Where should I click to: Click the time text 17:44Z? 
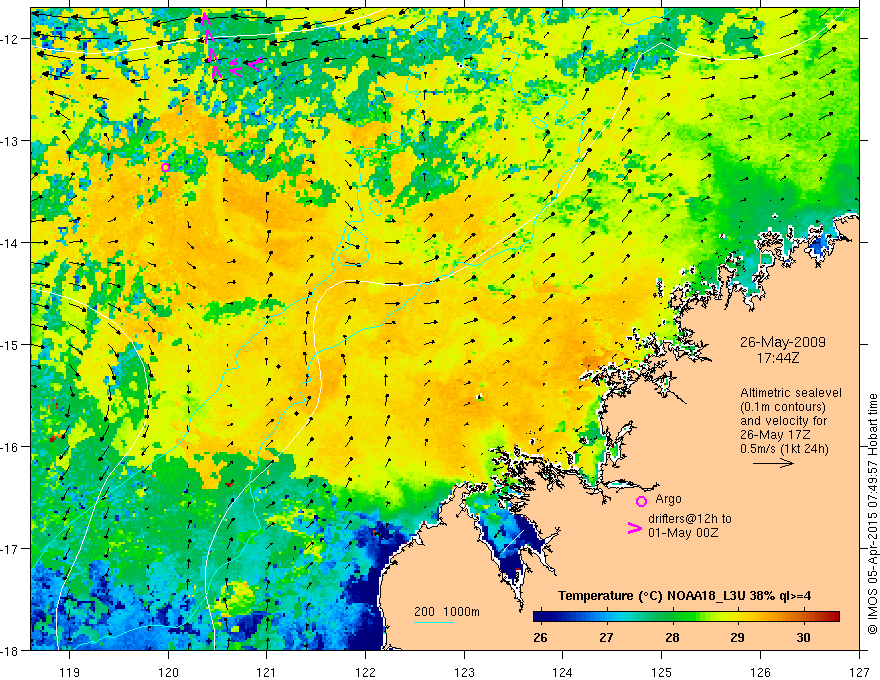coord(777,358)
